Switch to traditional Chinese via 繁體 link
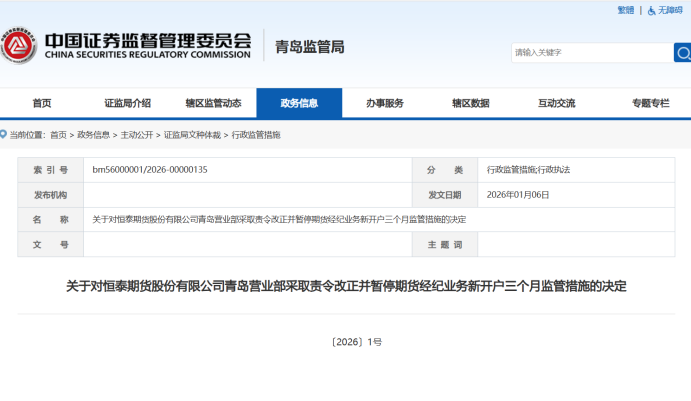 coord(626,10)
